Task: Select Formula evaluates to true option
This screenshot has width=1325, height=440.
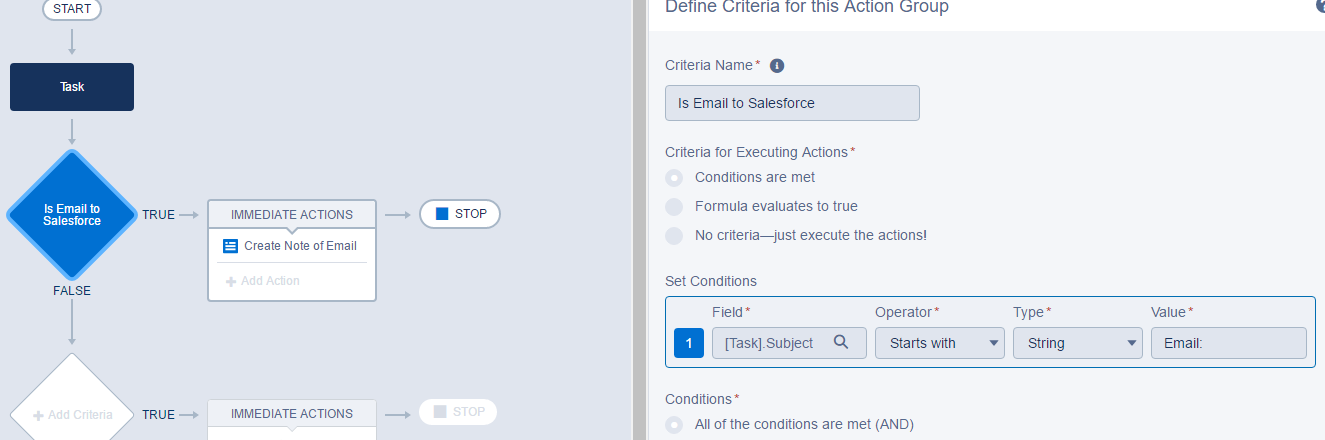Action: [x=675, y=207]
